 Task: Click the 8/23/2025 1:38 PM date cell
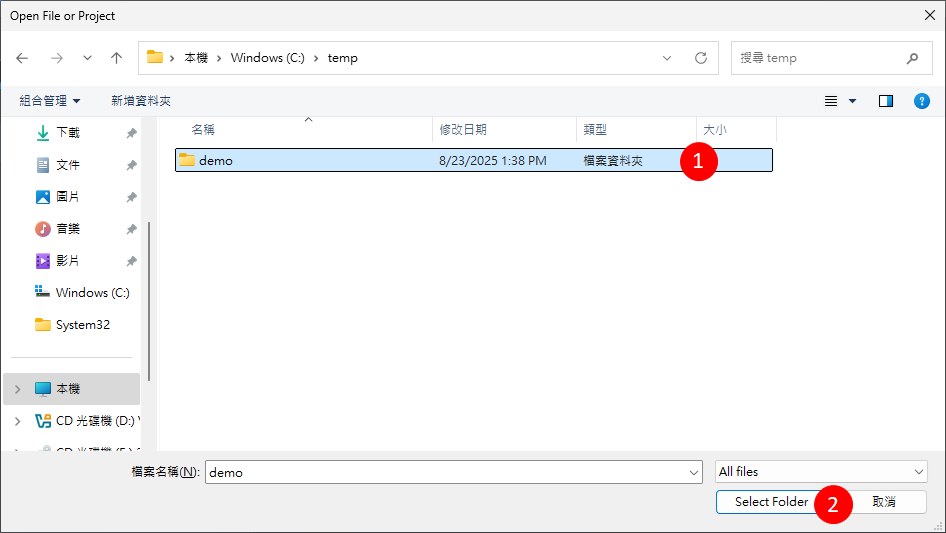(x=493, y=161)
